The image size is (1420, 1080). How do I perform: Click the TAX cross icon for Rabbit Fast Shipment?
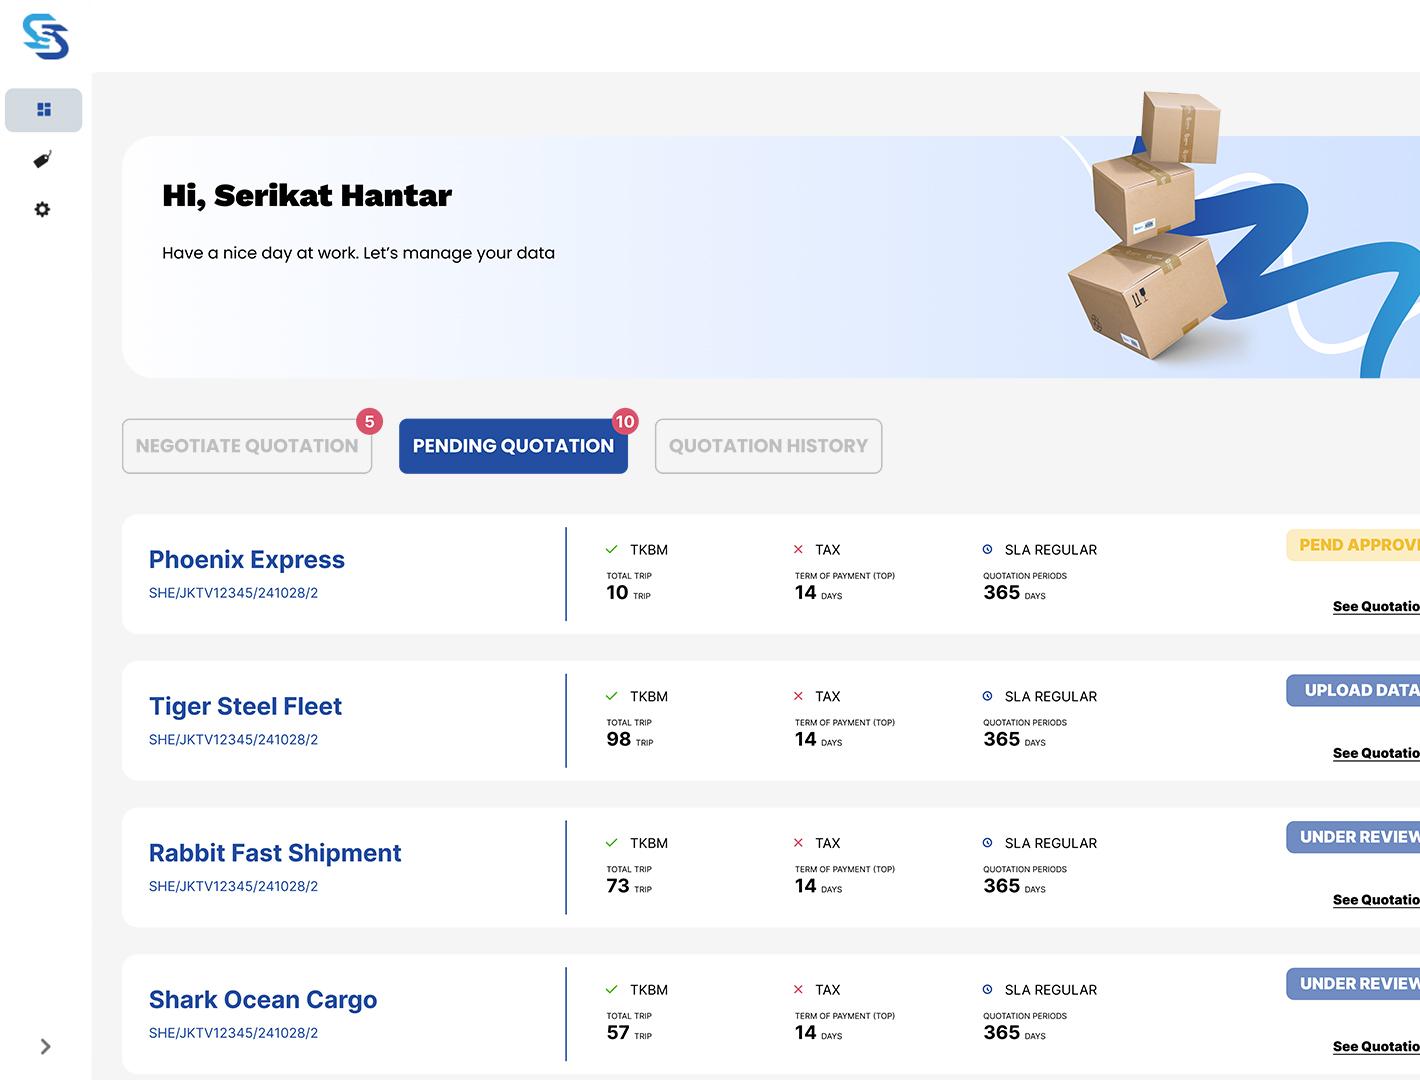coord(798,843)
